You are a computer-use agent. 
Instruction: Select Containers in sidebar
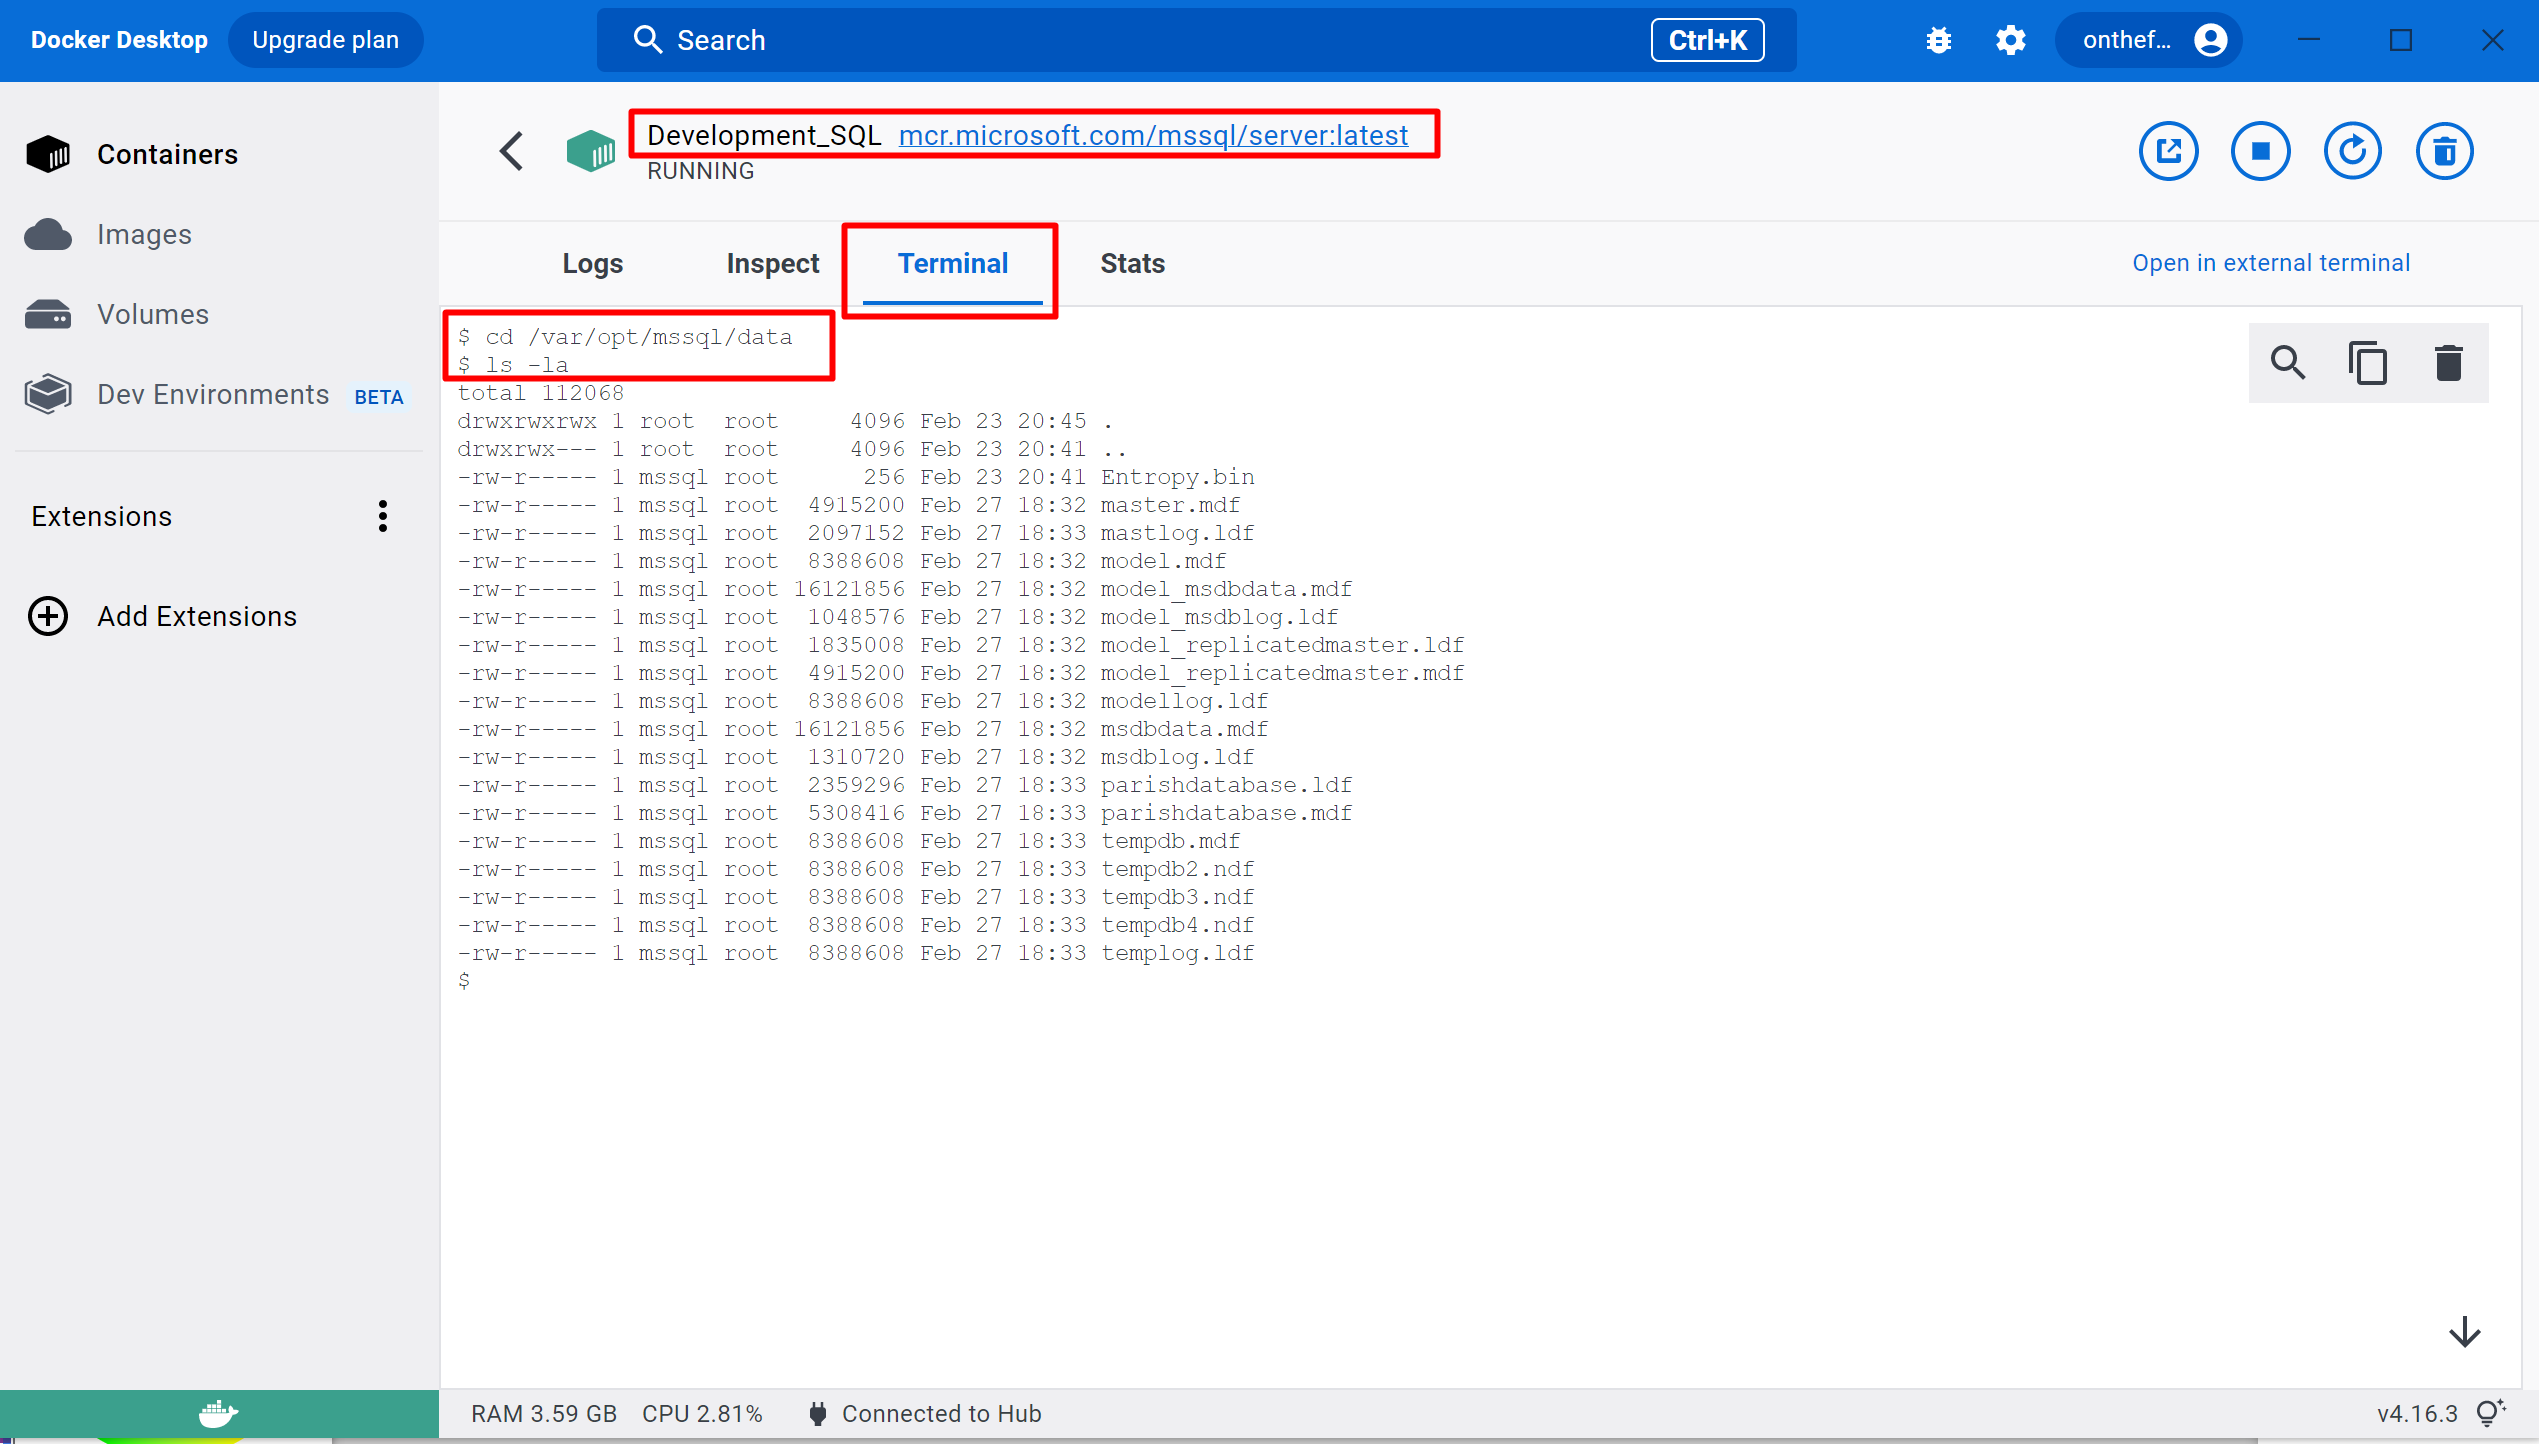[167, 154]
